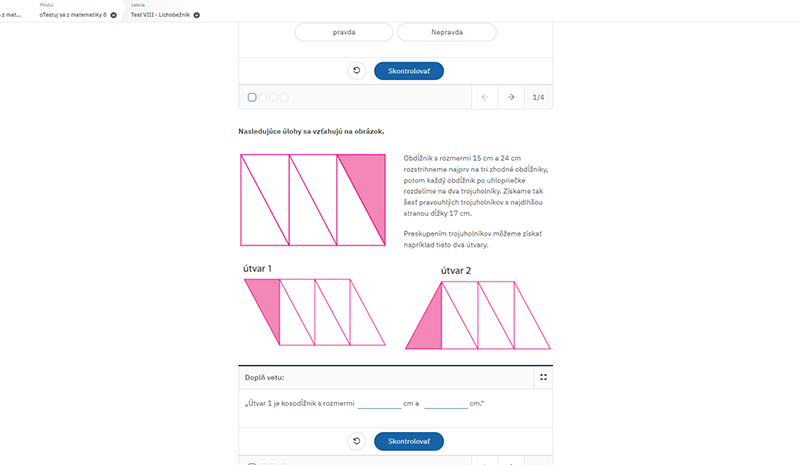The height and width of the screenshot is (465, 800).
Task: Go to the next question with the right arrow
Action: [511, 97]
